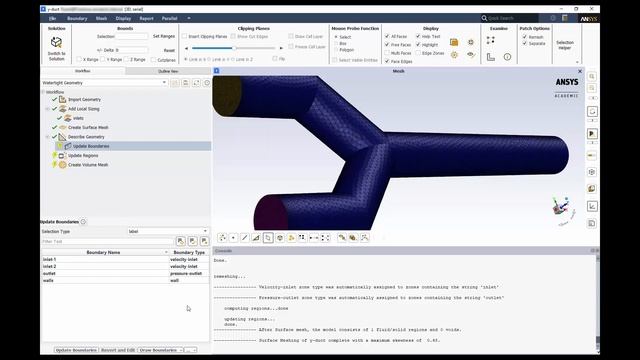
Task: Click the Bounds Selection input field
Action: [x=132, y=36]
